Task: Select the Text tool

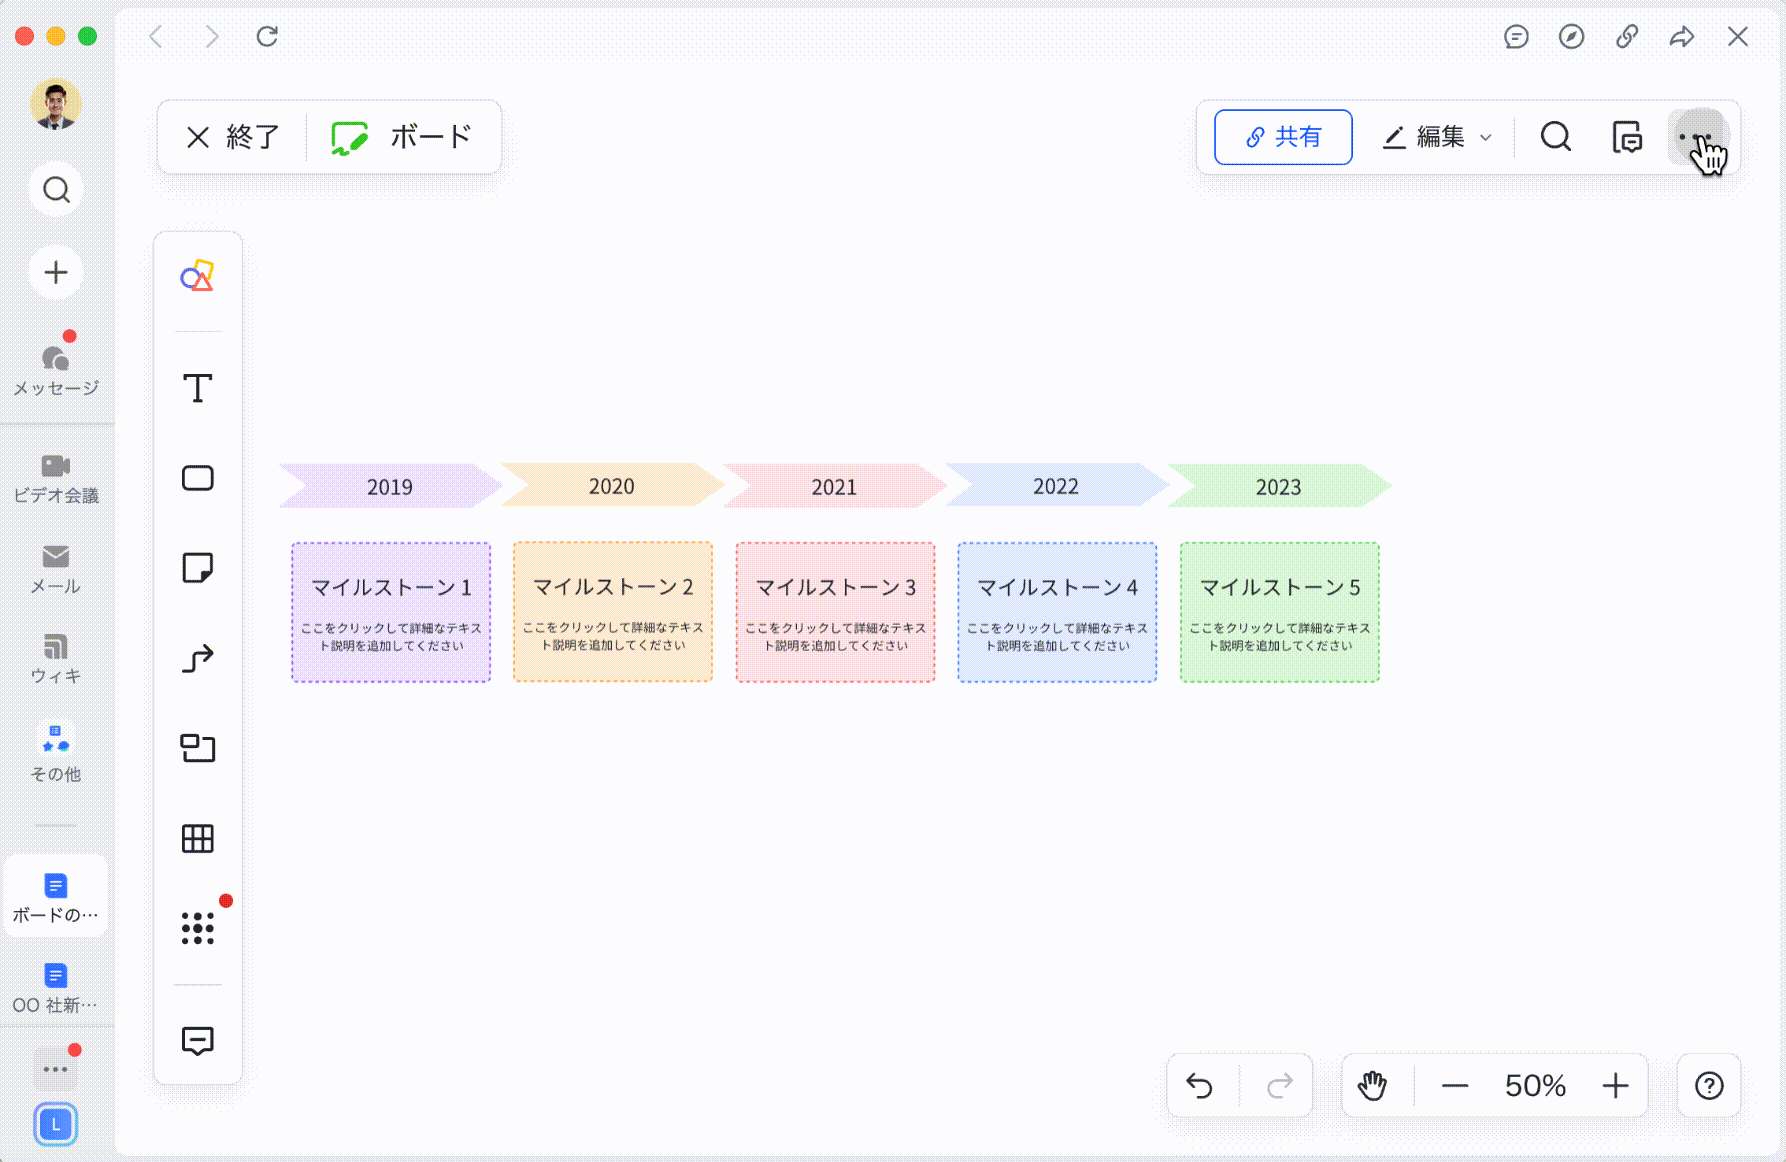Action: click(x=197, y=388)
